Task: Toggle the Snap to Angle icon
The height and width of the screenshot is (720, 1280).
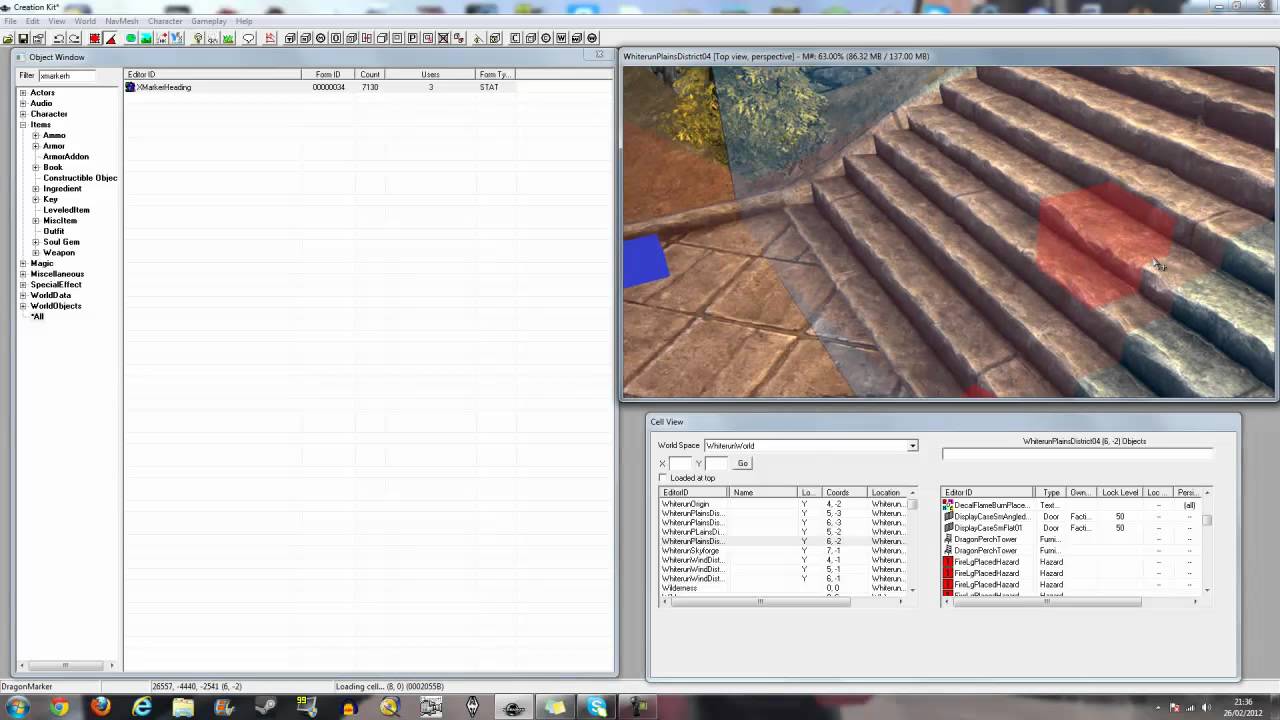Action: point(110,38)
